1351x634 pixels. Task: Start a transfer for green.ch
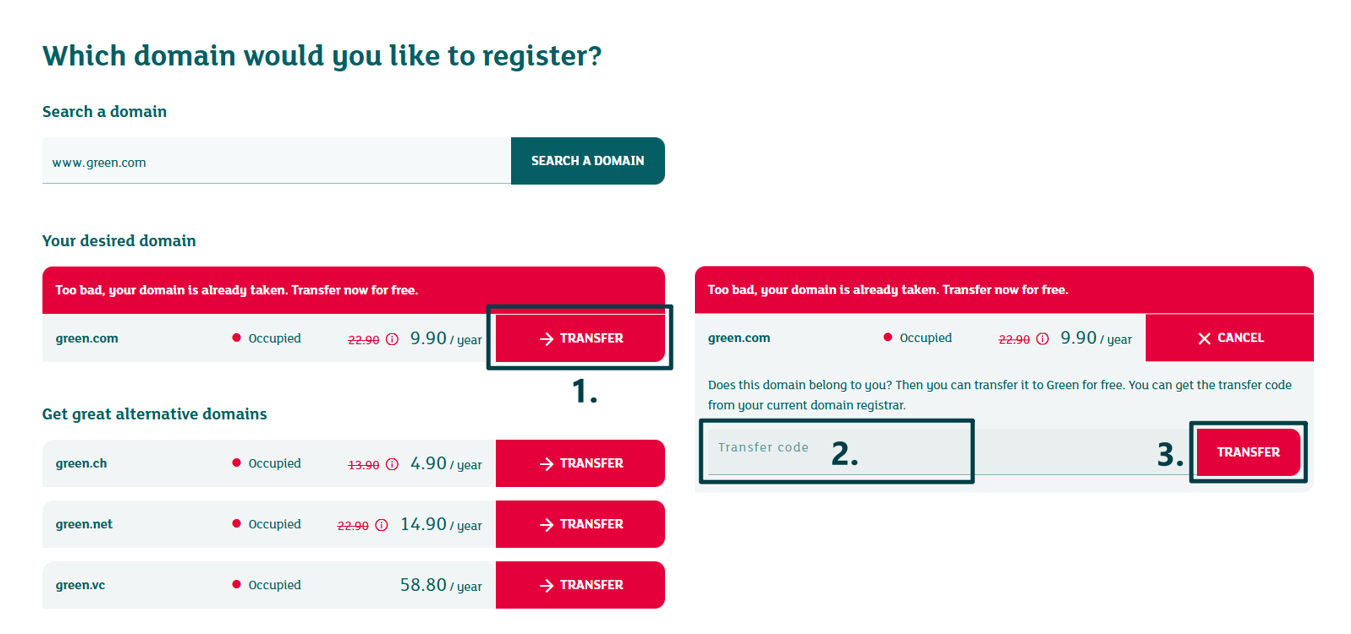[x=580, y=463]
